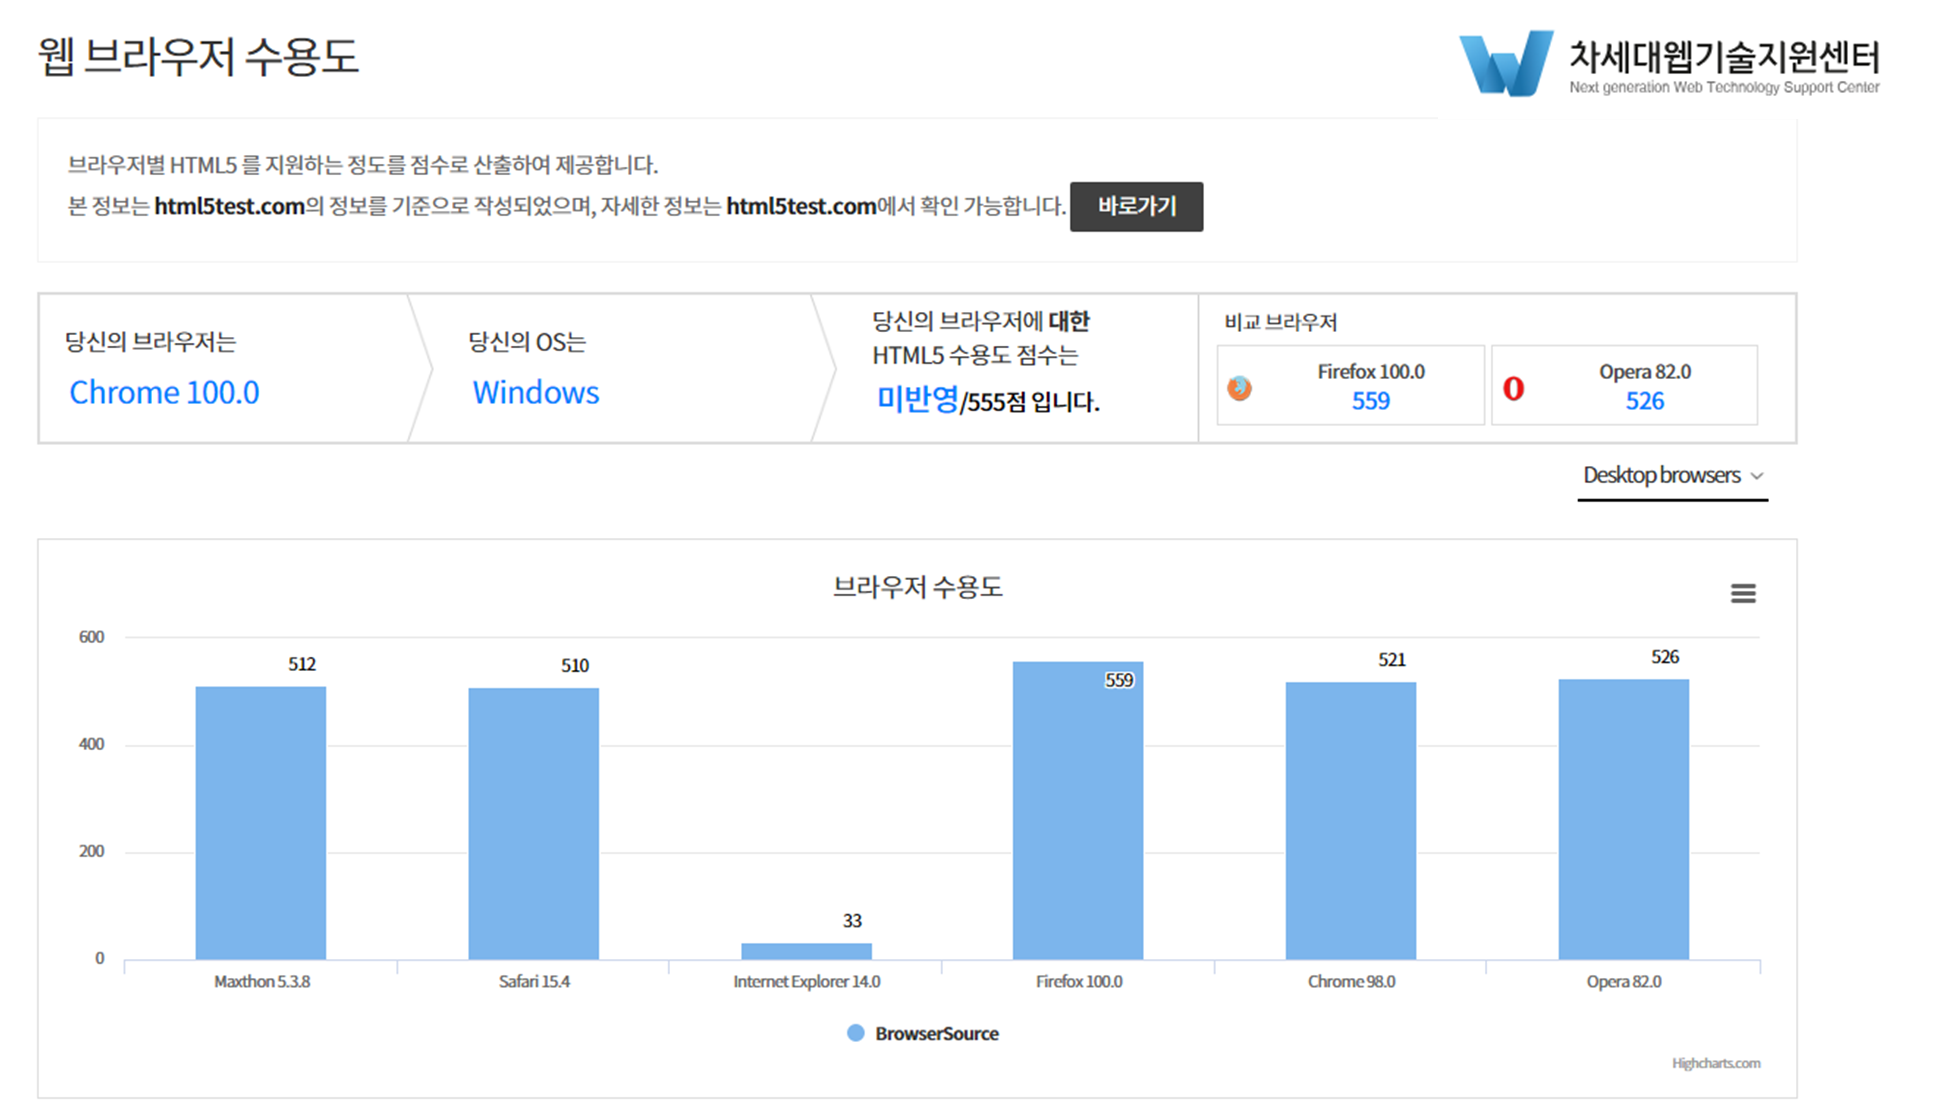Toggle BrowserSource legend series dot
The image size is (1935, 1112).
pyautogui.click(x=855, y=1033)
